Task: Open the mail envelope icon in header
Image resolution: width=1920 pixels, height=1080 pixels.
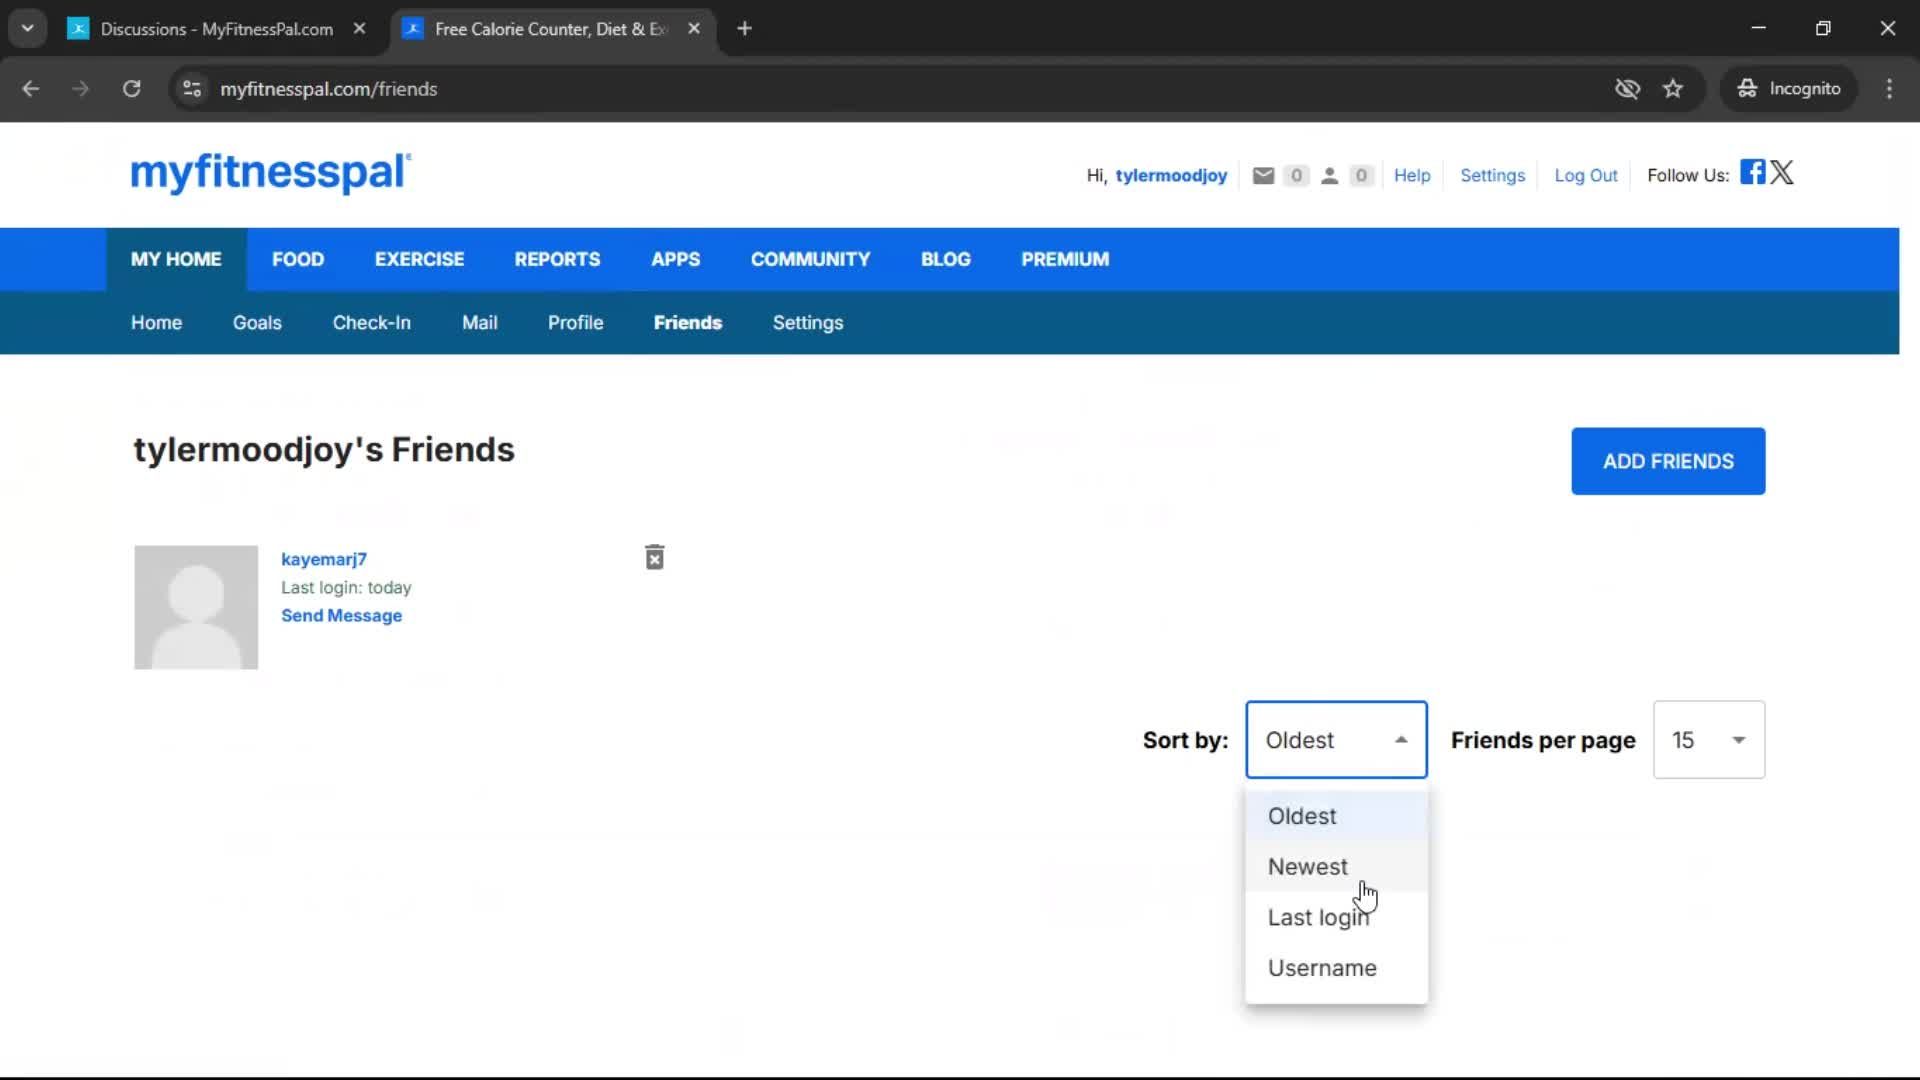Action: pyautogui.click(x=1263, y=176)
